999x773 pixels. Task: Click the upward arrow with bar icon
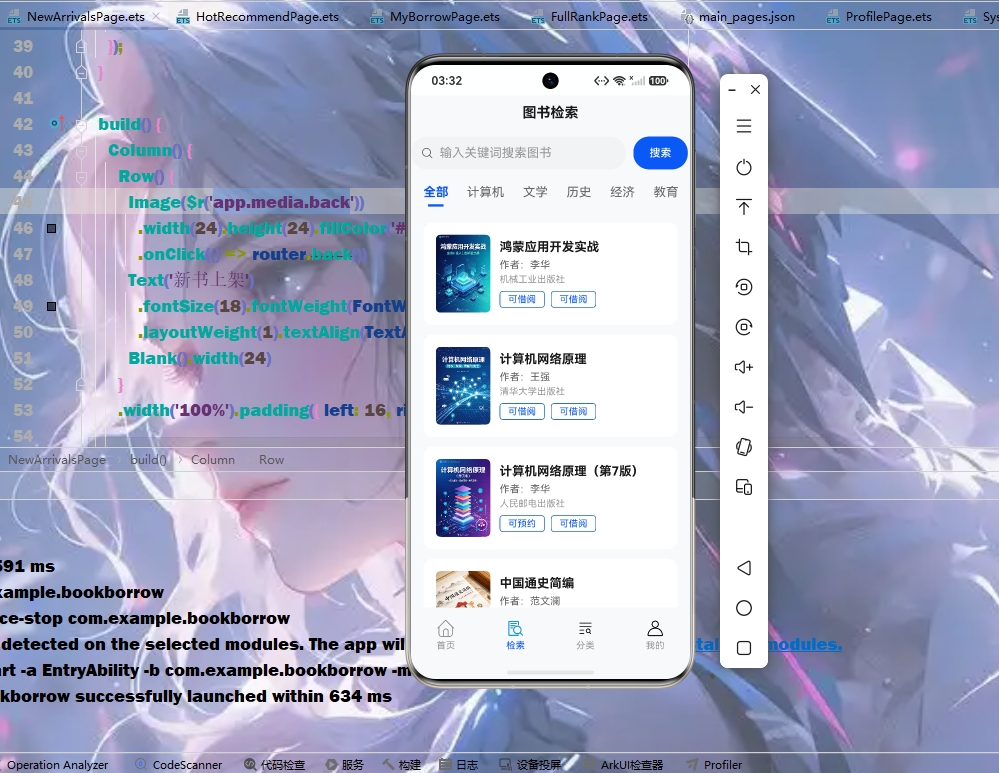tap(744, 206)
